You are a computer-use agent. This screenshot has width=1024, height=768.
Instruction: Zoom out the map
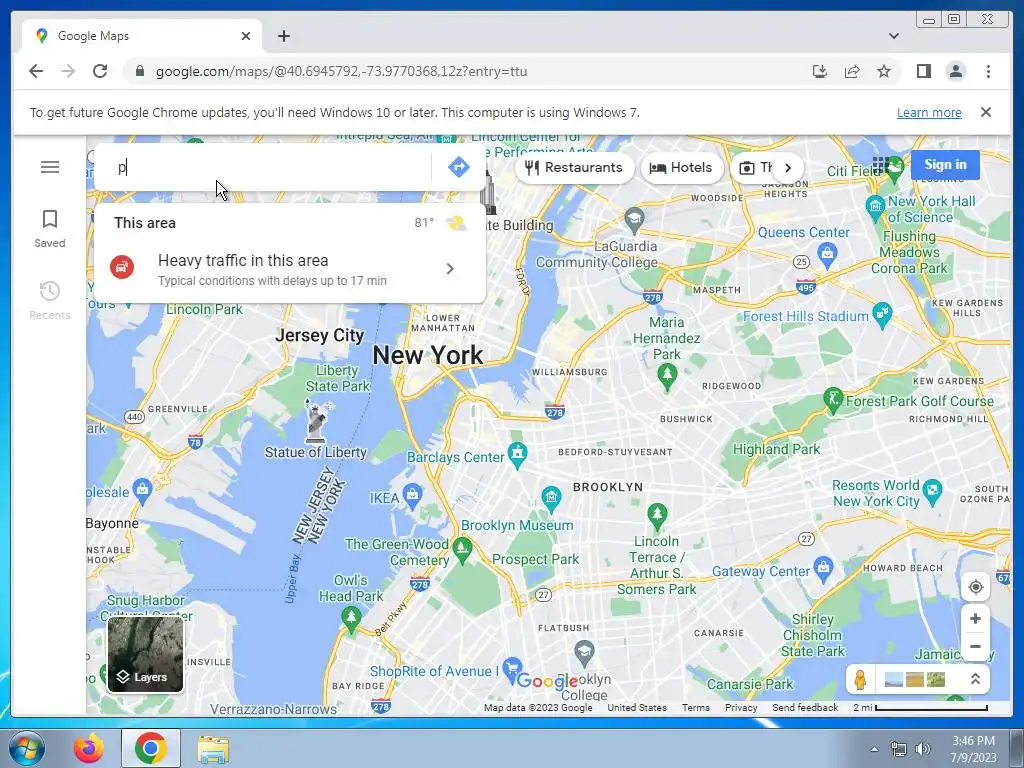tap(975, 647)
